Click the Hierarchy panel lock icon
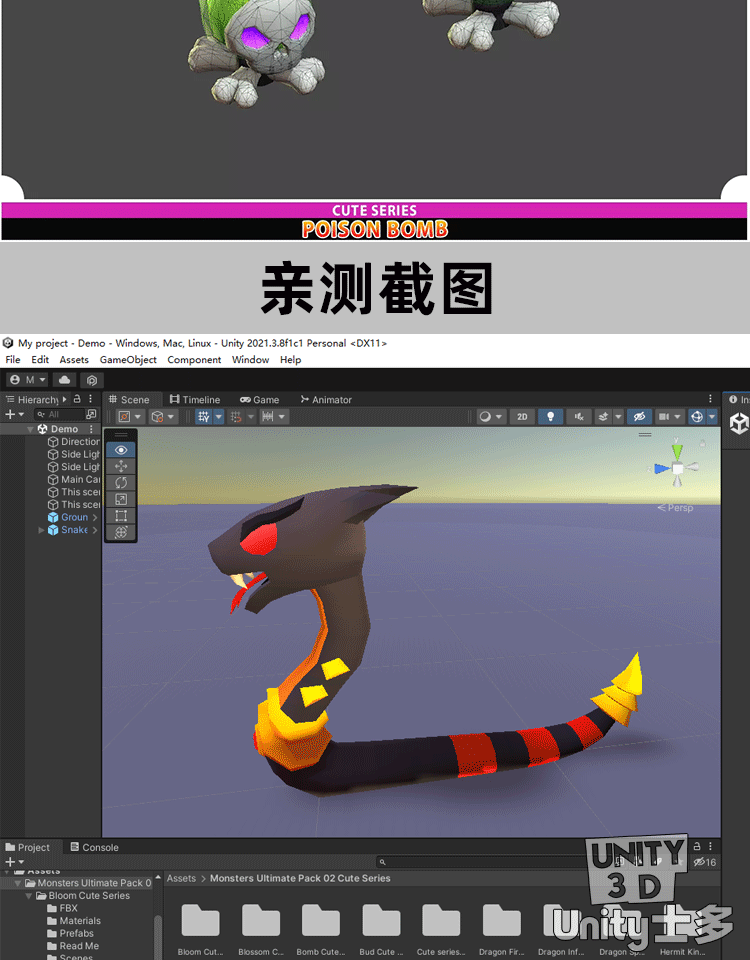The width and height of the screenshot is (750, 960). tap(77, 399)
